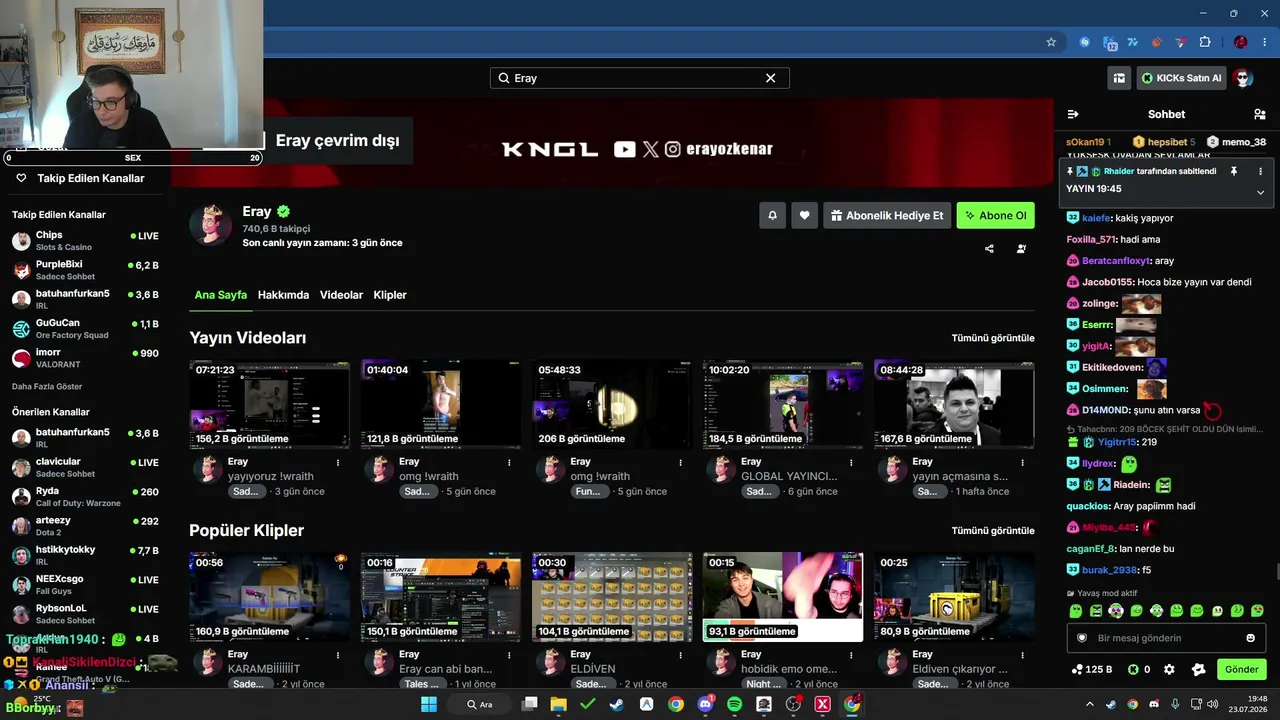
Task: Open the Videolar tab
Action: pos(341,295)
